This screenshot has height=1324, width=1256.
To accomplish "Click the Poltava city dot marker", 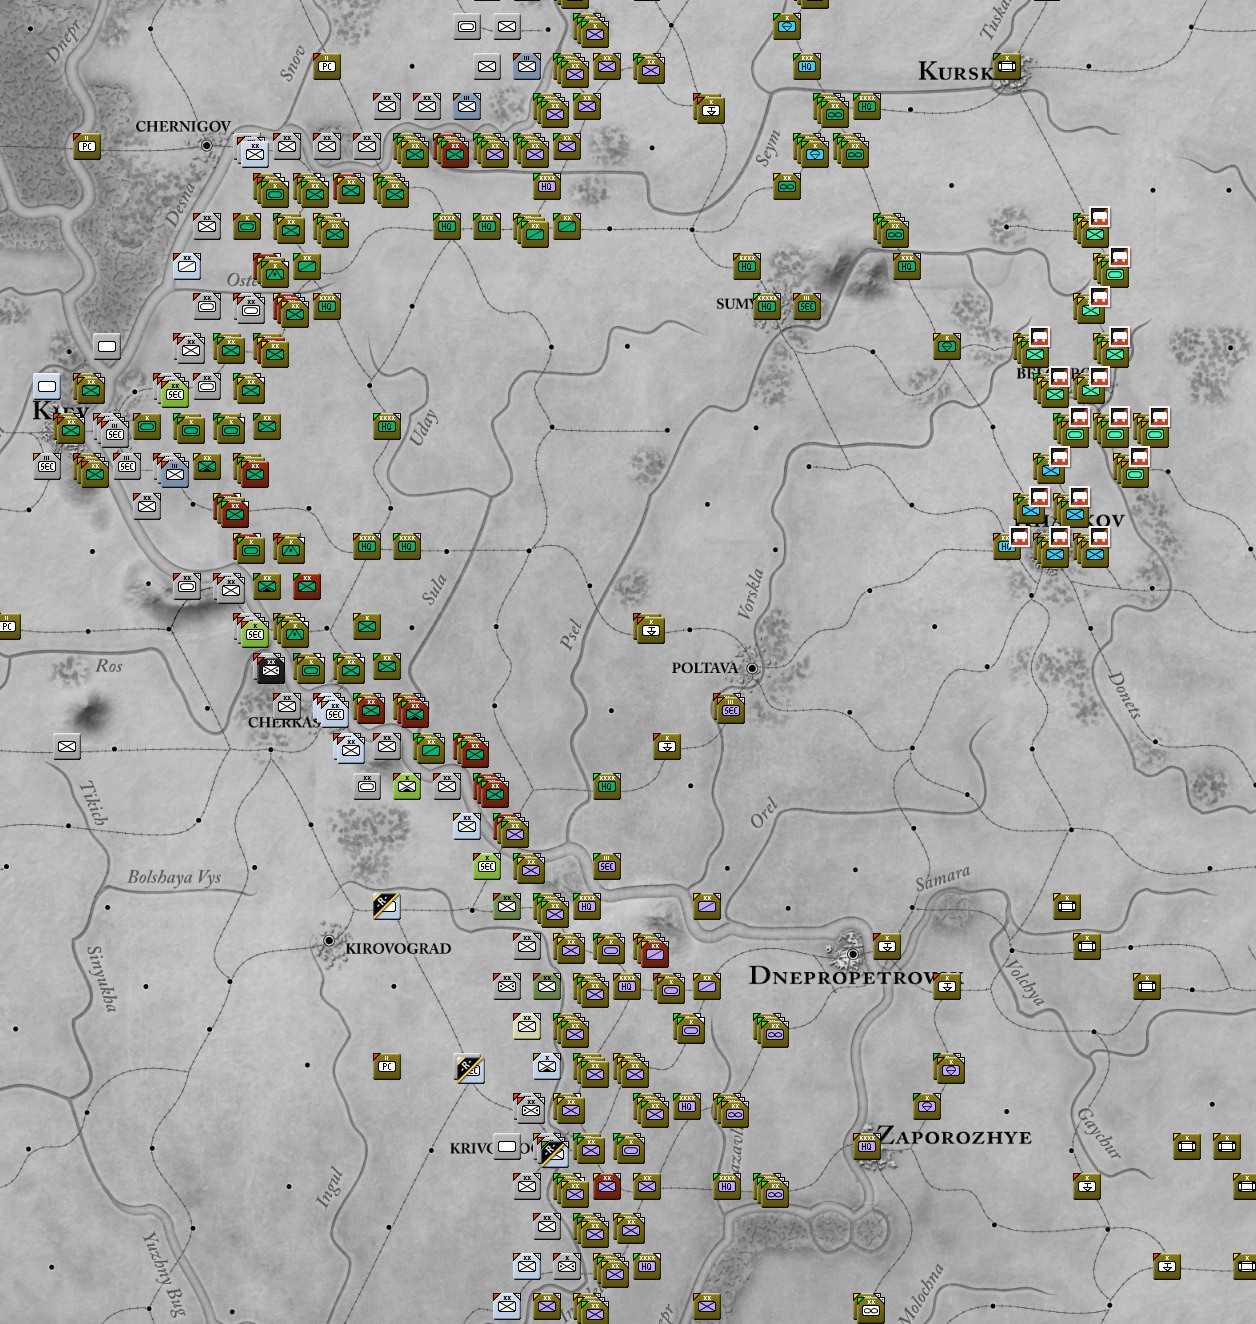I will [x=752, y=668].
